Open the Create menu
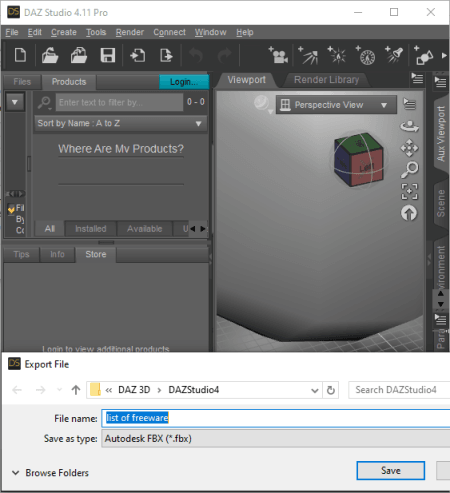The image size is (450, 493). [64, 32]
